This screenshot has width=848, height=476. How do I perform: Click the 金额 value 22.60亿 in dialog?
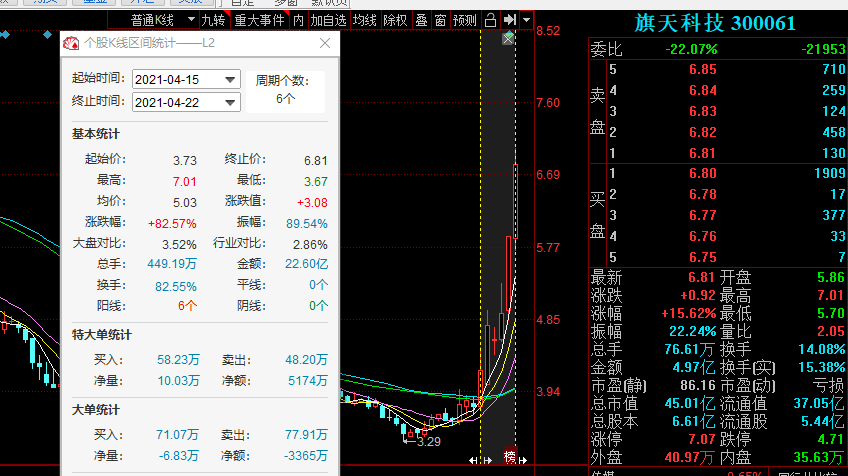pyautogui.click(x=307, y=264)
